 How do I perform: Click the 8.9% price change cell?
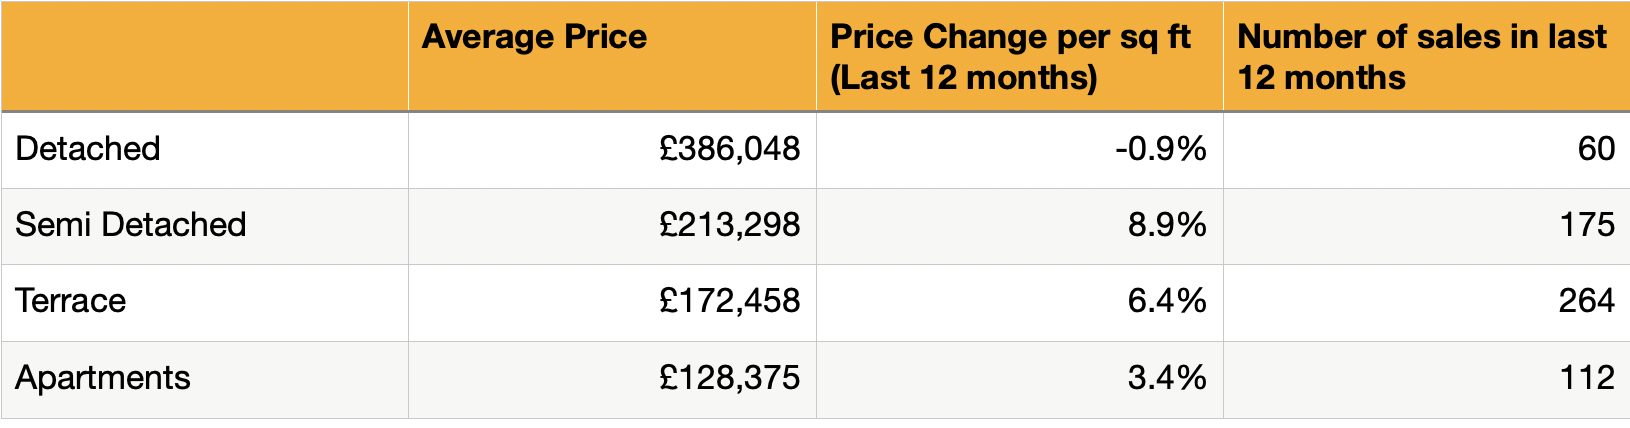[1167, 225]
